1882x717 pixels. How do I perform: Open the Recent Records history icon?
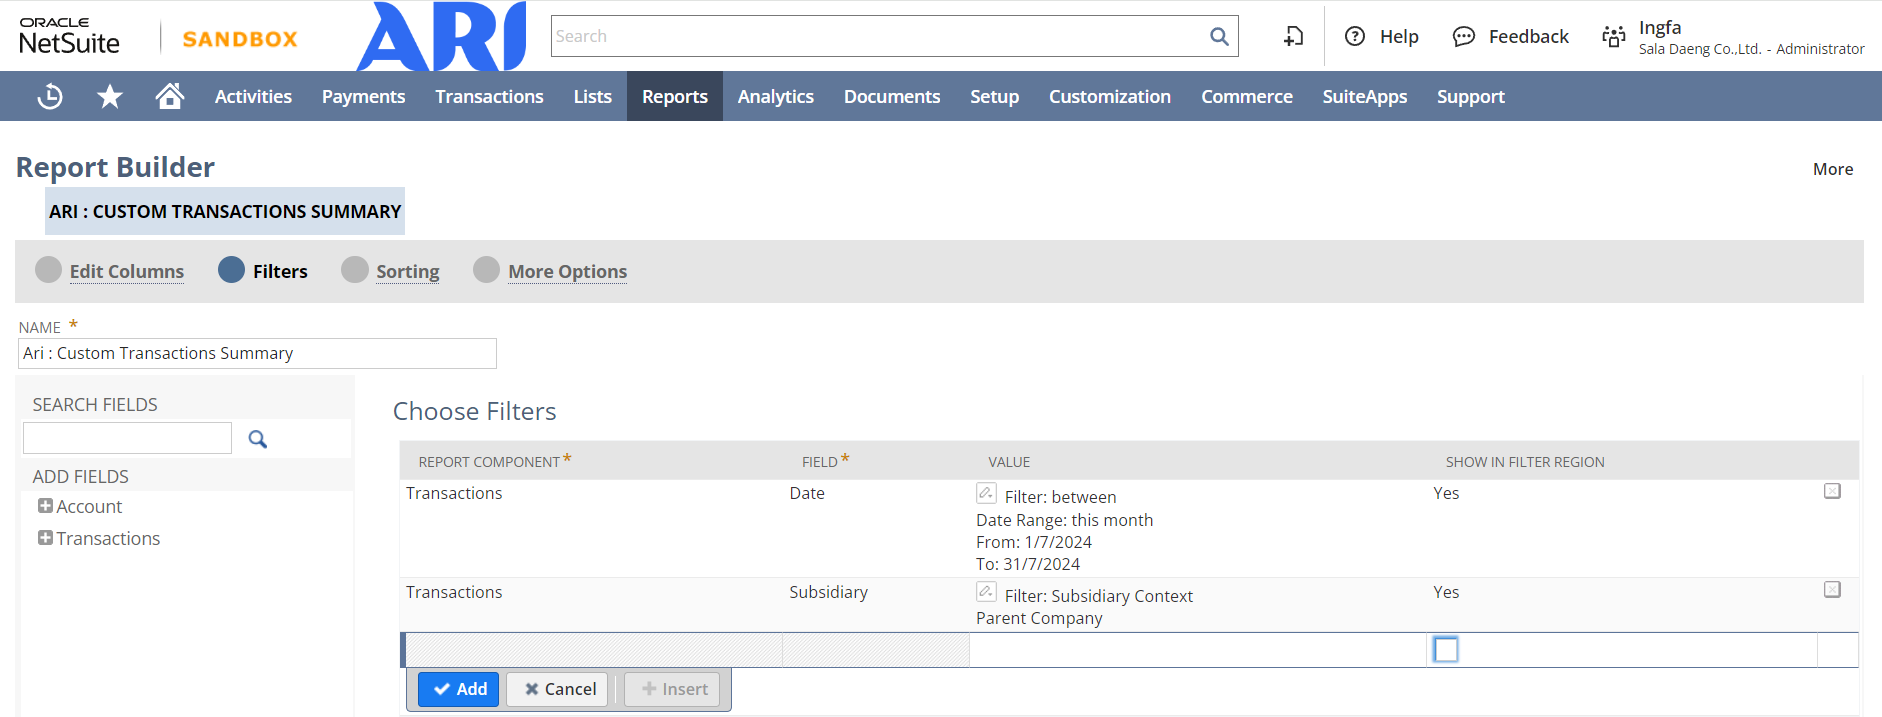point(50,97)
